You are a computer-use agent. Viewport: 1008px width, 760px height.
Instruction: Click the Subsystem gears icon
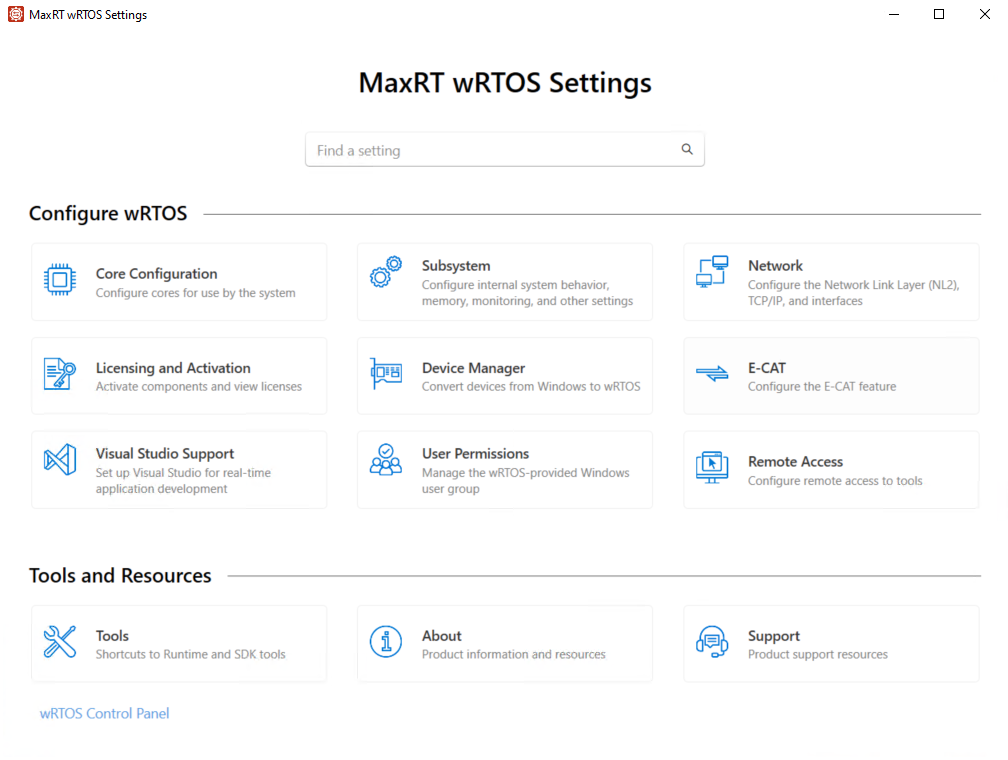pyautogui.click(x=386, y=272)
